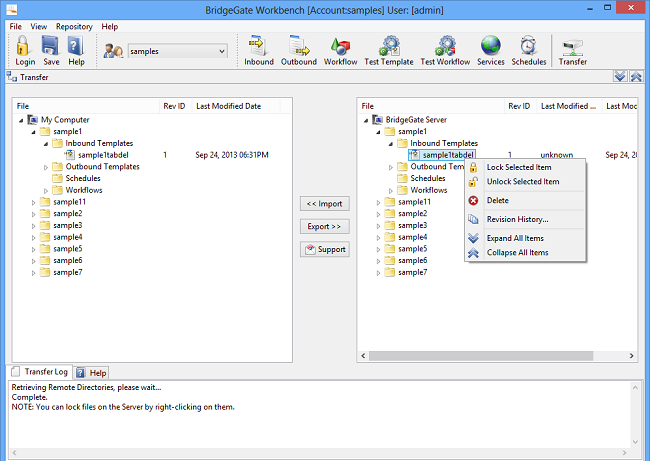Click server File column header
The image size is (650, 461).
(x=430, y=106)
